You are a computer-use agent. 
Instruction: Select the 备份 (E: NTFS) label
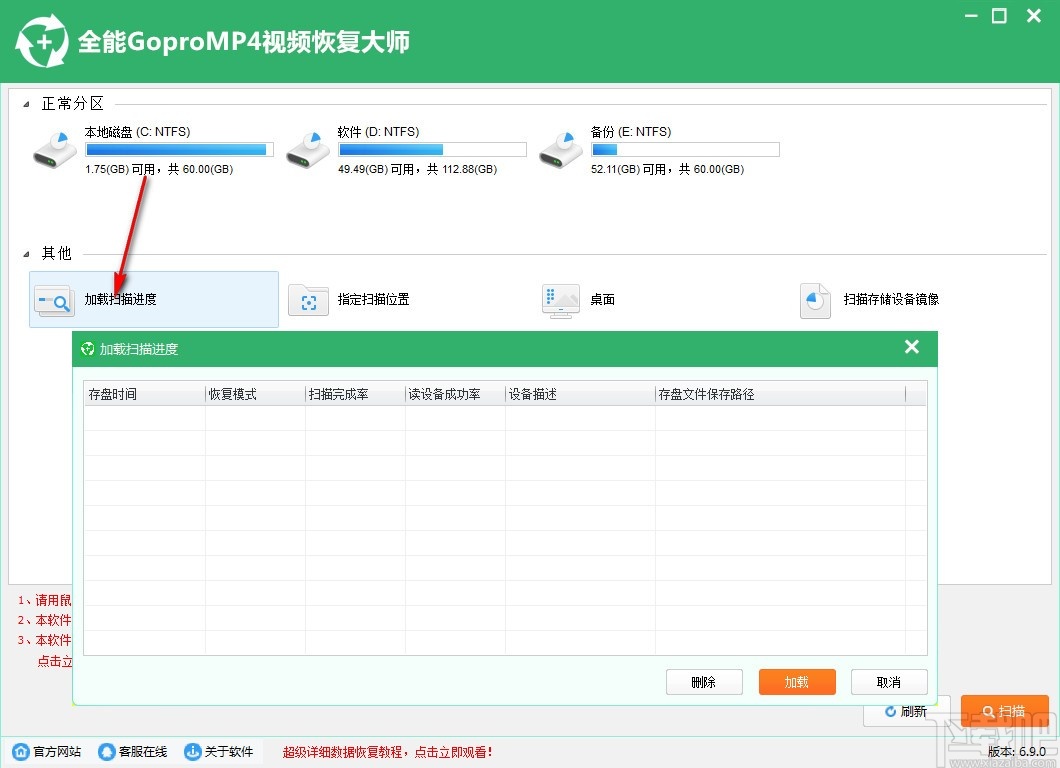point(631,132)
